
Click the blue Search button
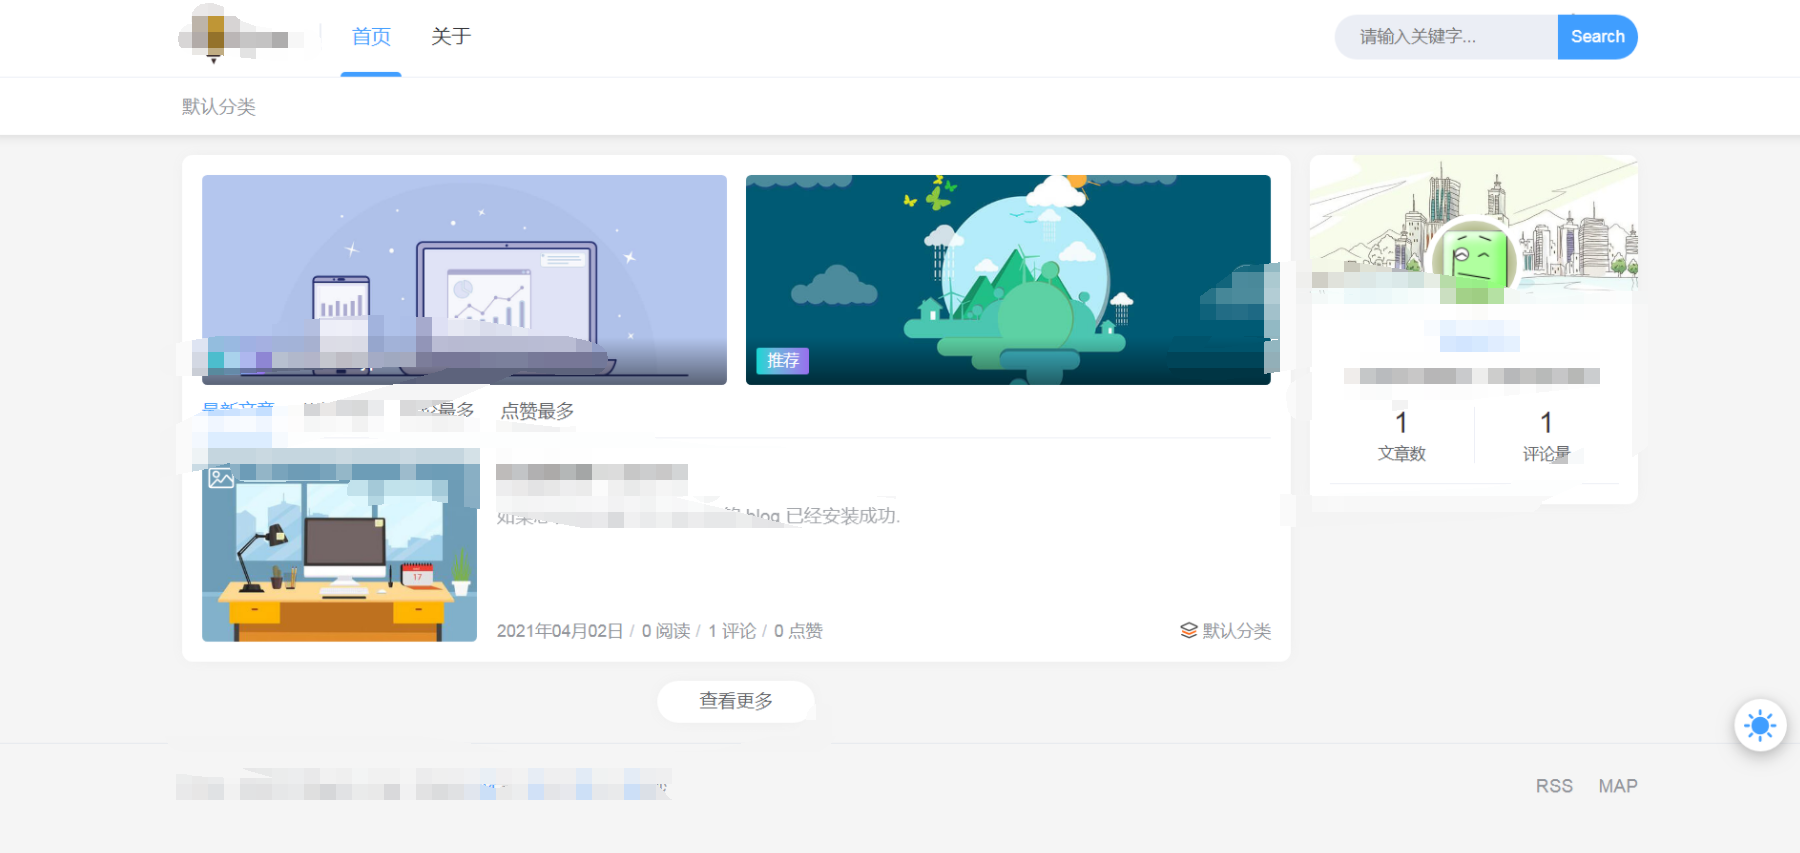click(x=1597, y=37)
